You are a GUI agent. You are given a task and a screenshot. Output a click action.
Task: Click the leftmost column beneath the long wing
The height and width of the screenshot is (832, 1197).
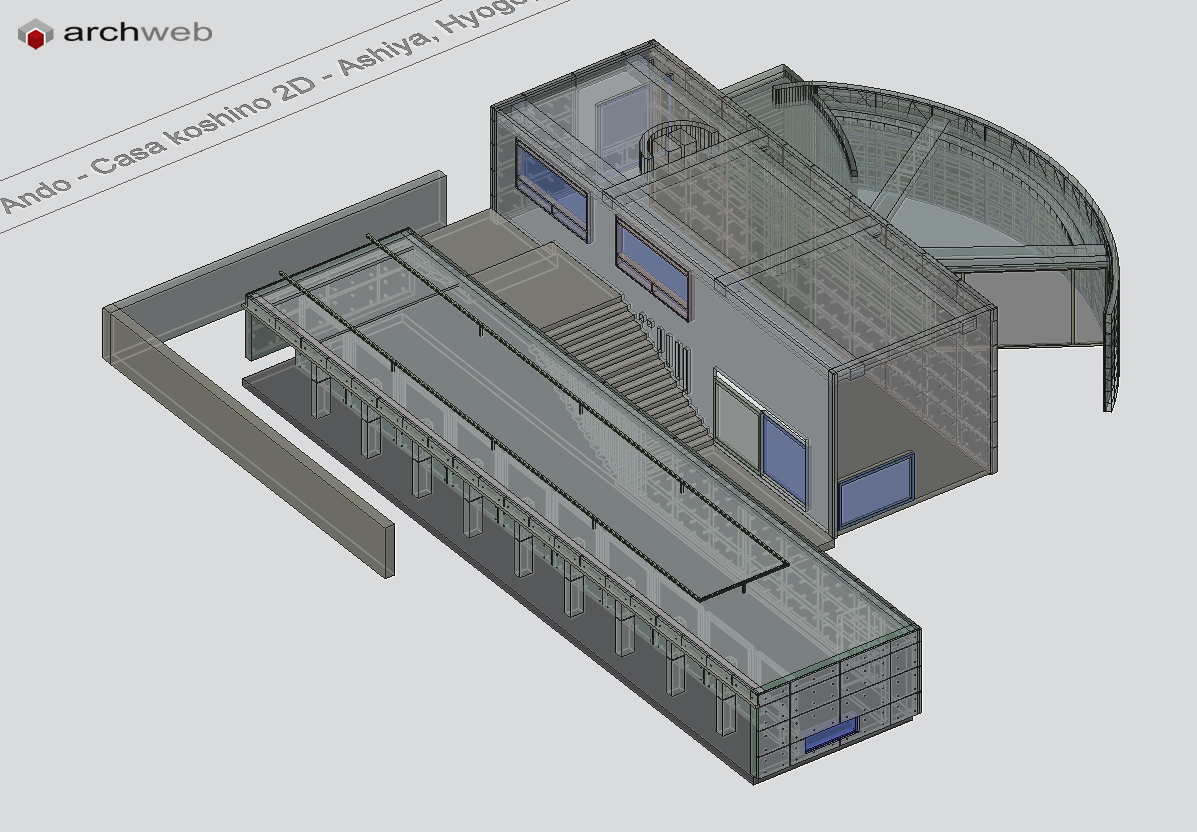point(320,390)
